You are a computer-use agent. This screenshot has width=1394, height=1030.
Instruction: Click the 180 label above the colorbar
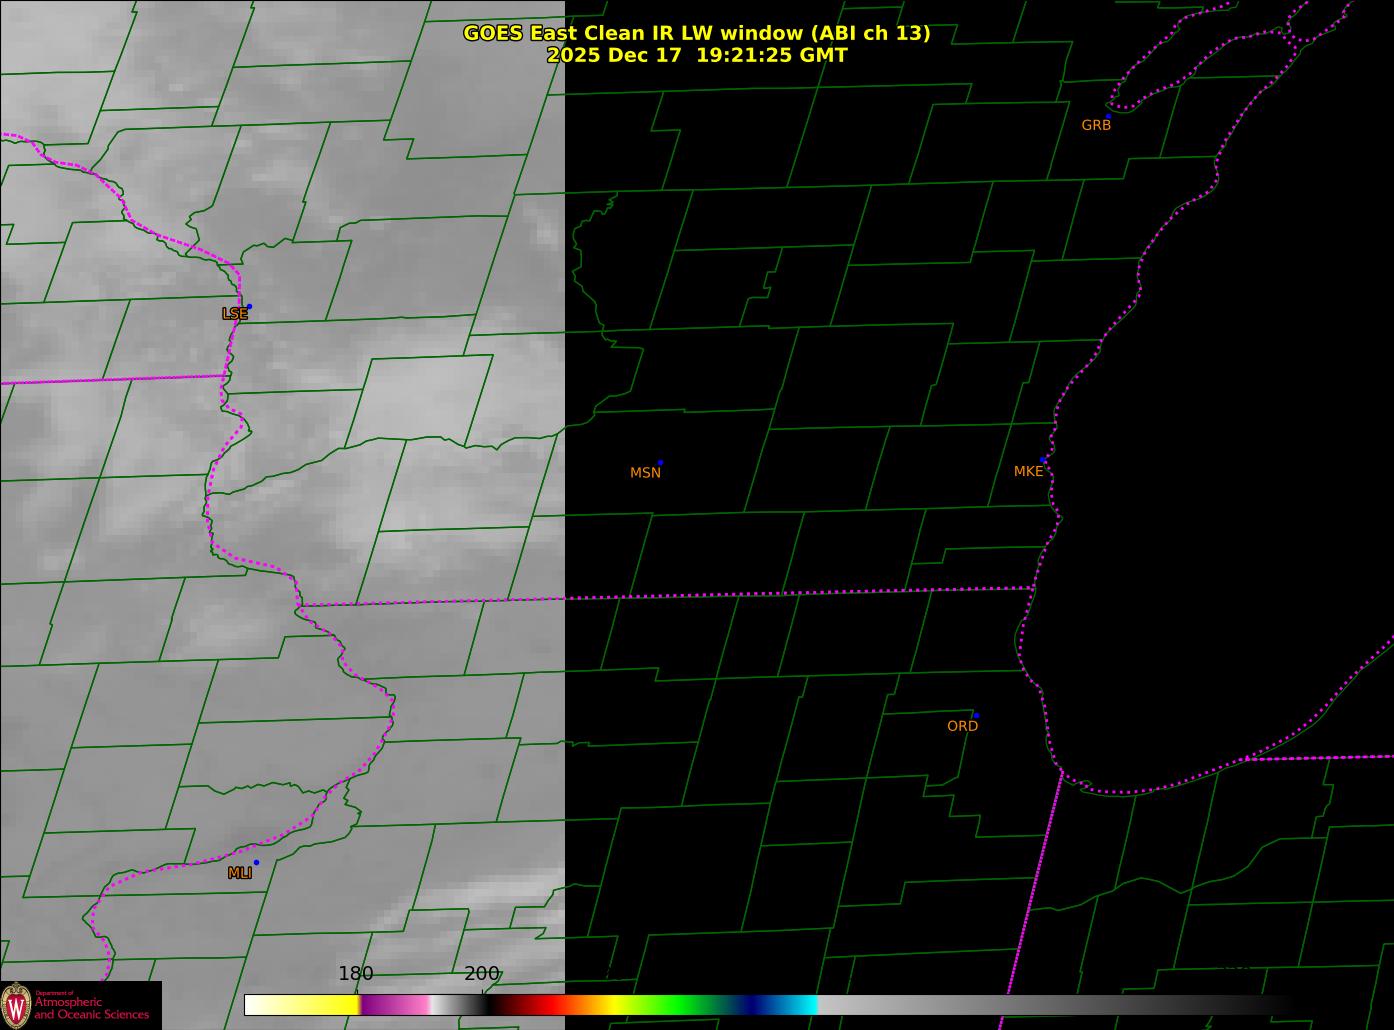coord(355,974)
